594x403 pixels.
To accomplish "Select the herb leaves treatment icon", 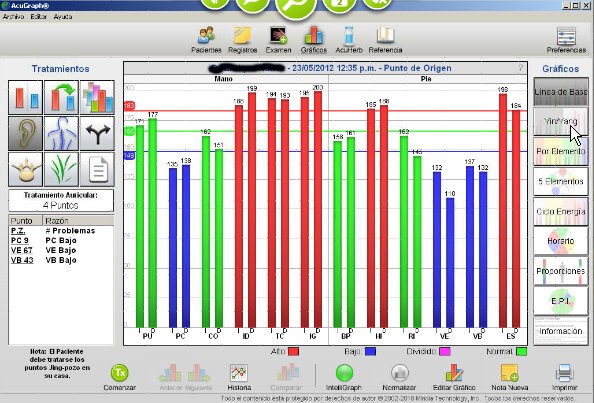I will pos(61,169).
